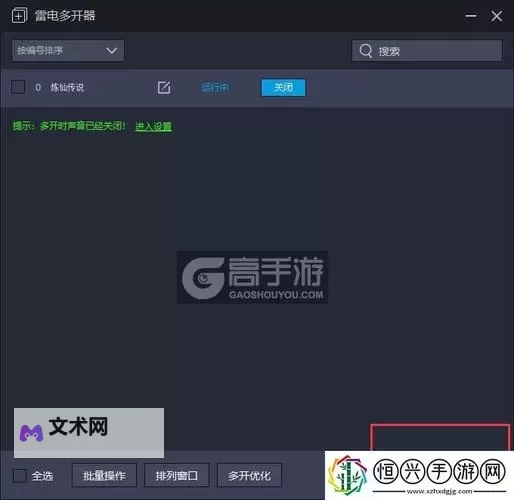Click the LDMultiPlayer add-instance logo icon
This screenshot has width=514, height=500.
pos(19,16)
